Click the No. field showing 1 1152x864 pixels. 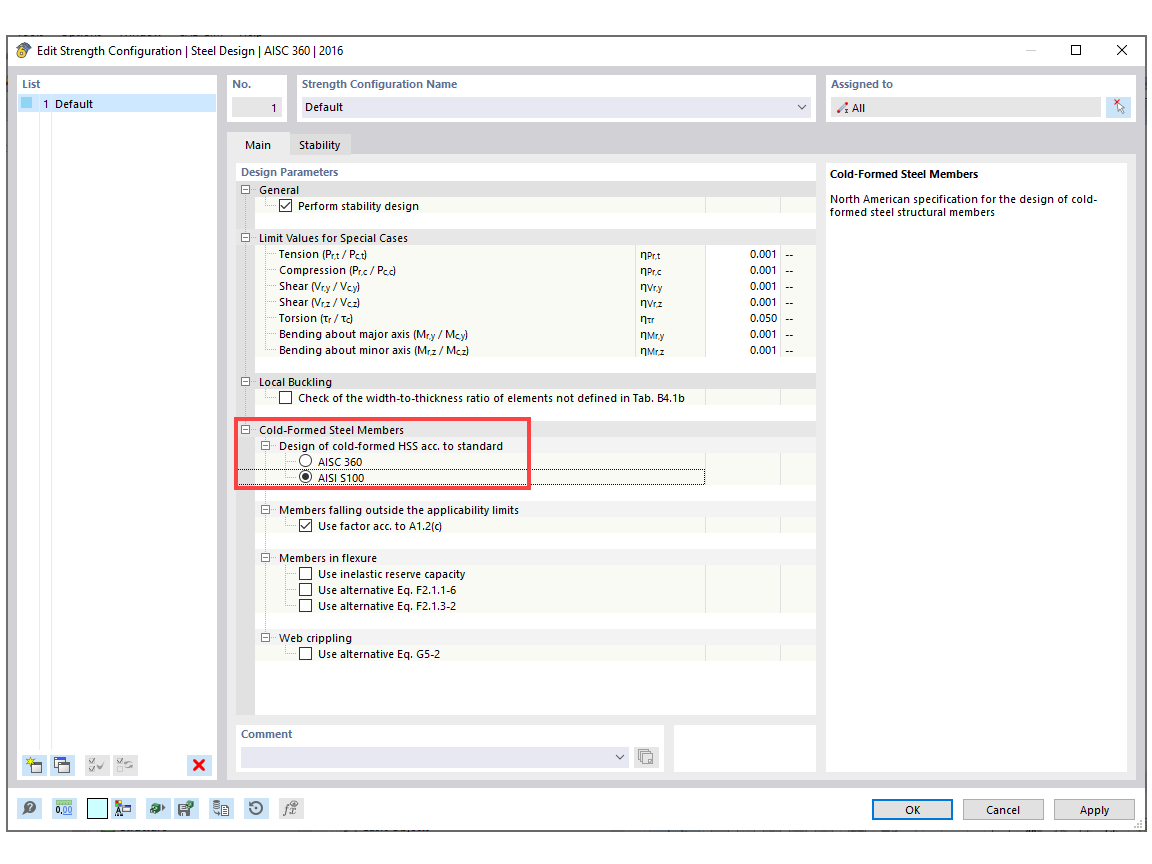(x=257, y=107)
